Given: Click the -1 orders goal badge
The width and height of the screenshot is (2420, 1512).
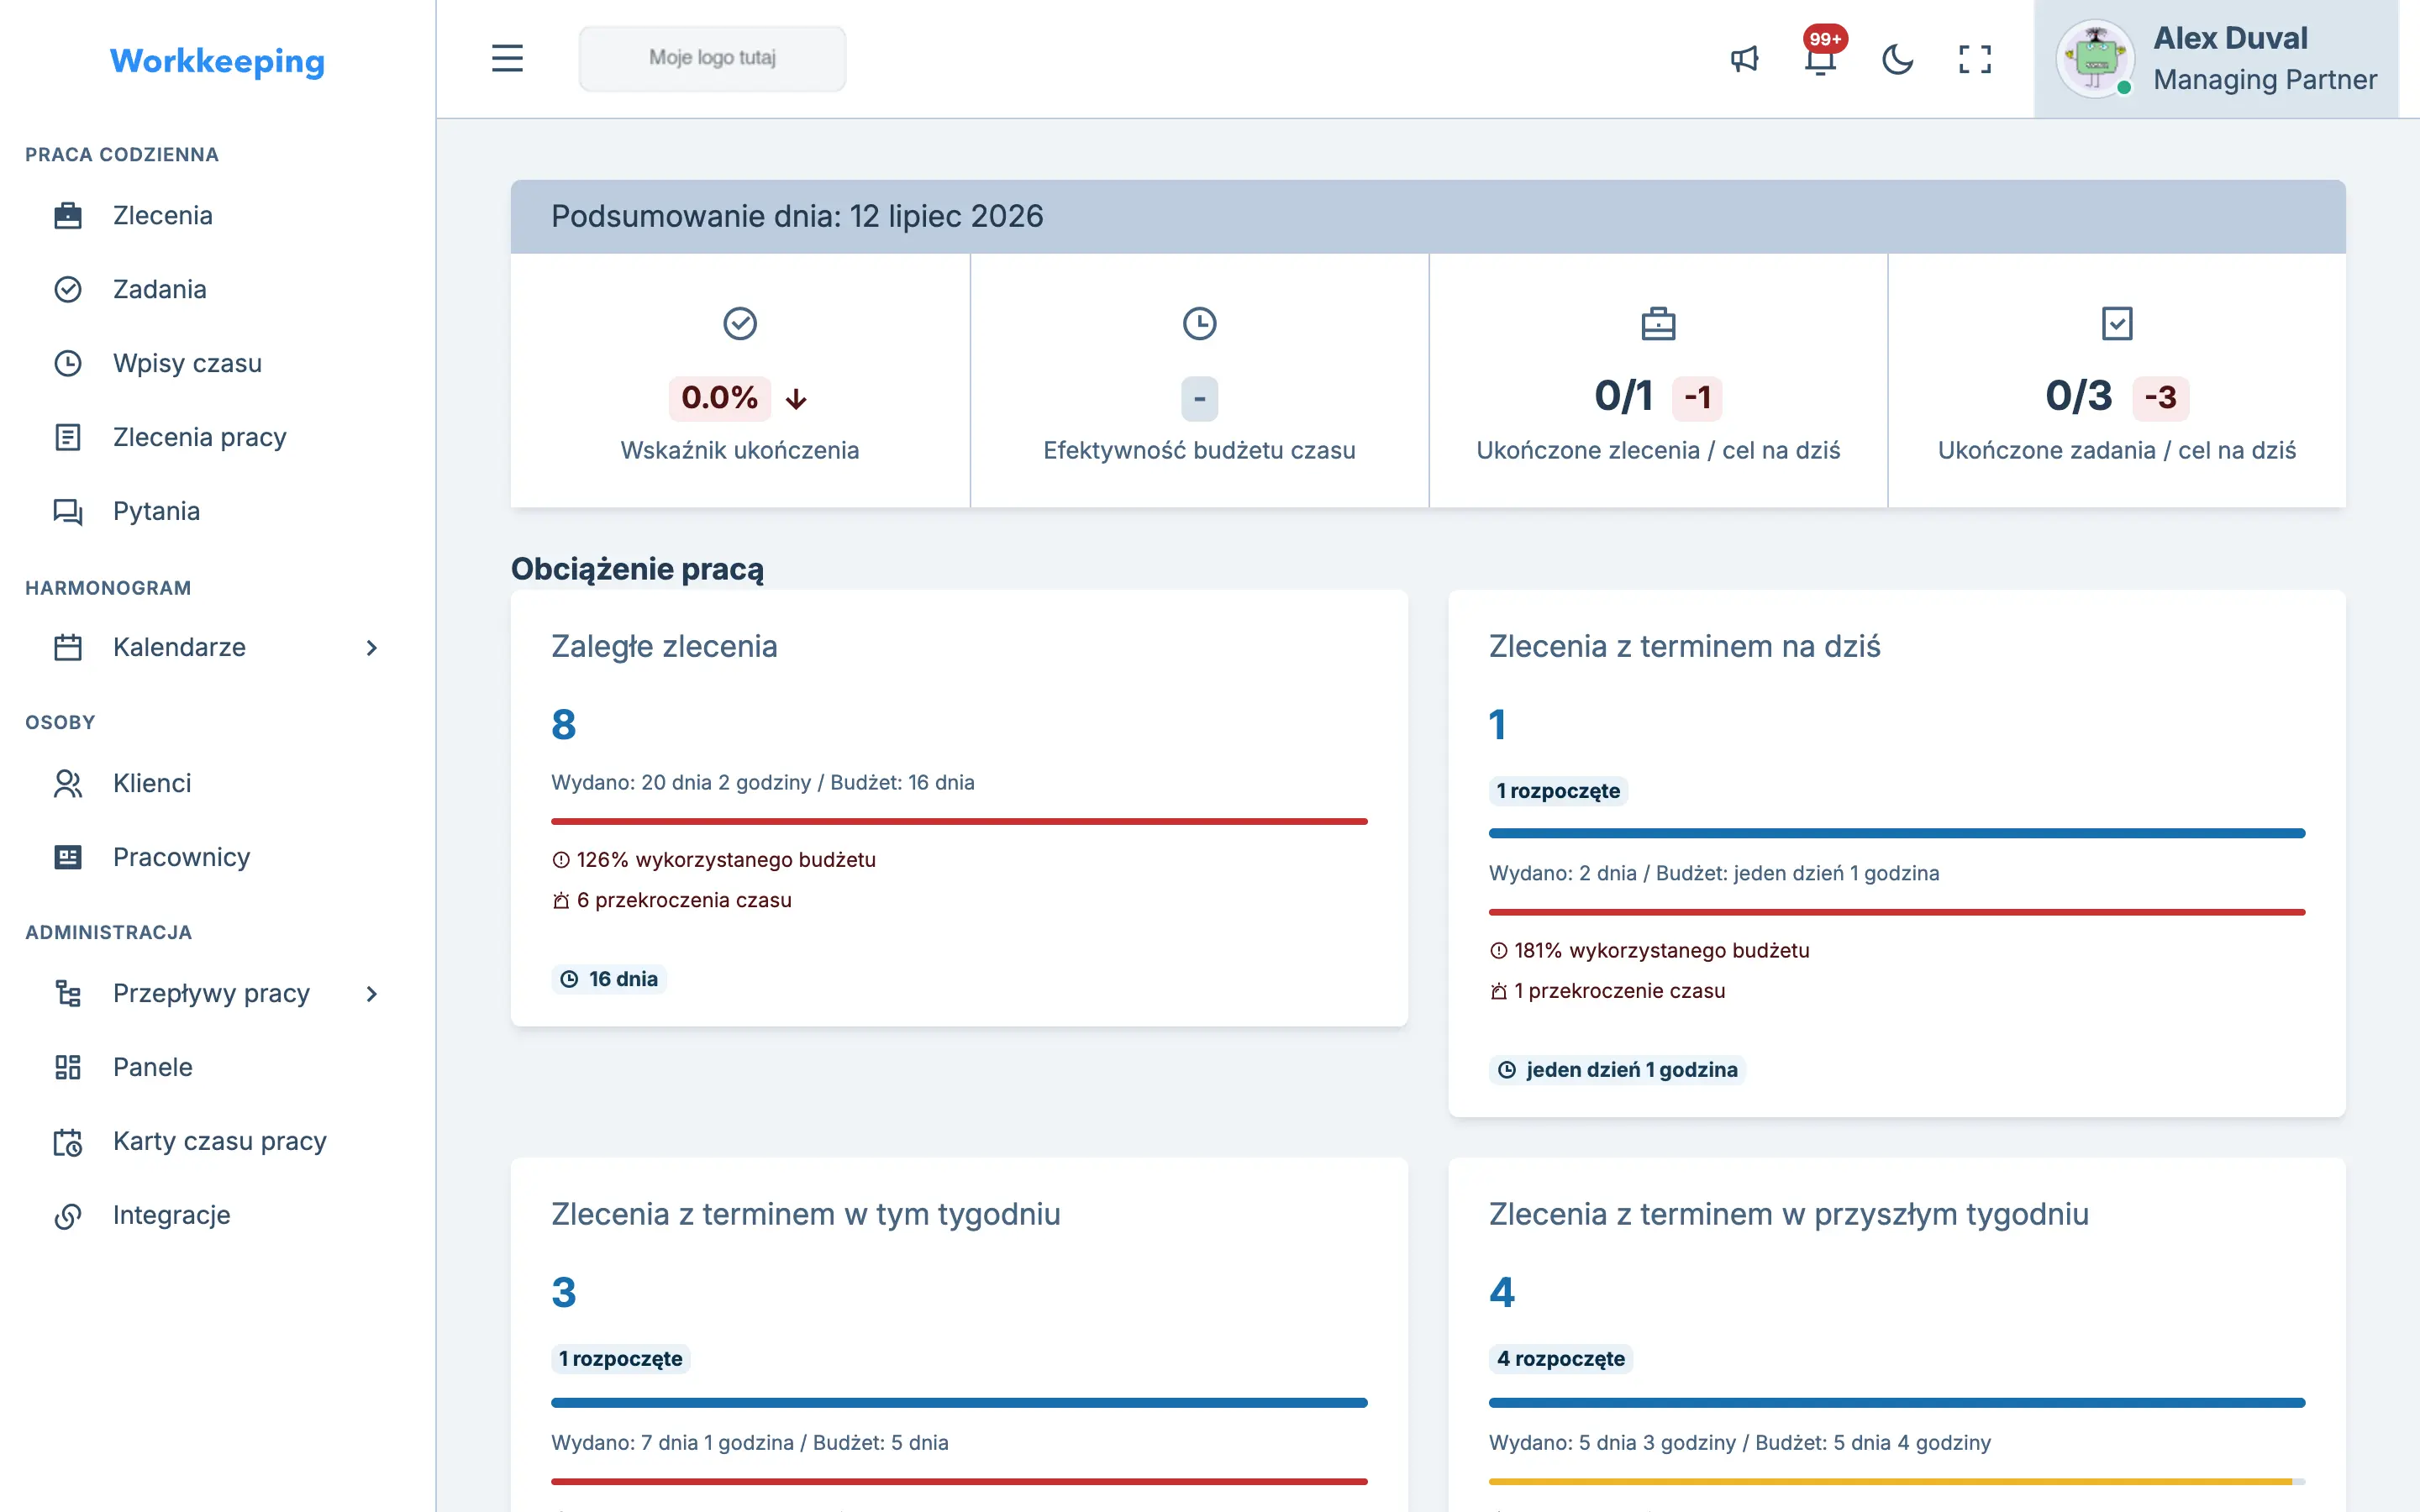Looking at the screenshot, I should click(1697, 398).
